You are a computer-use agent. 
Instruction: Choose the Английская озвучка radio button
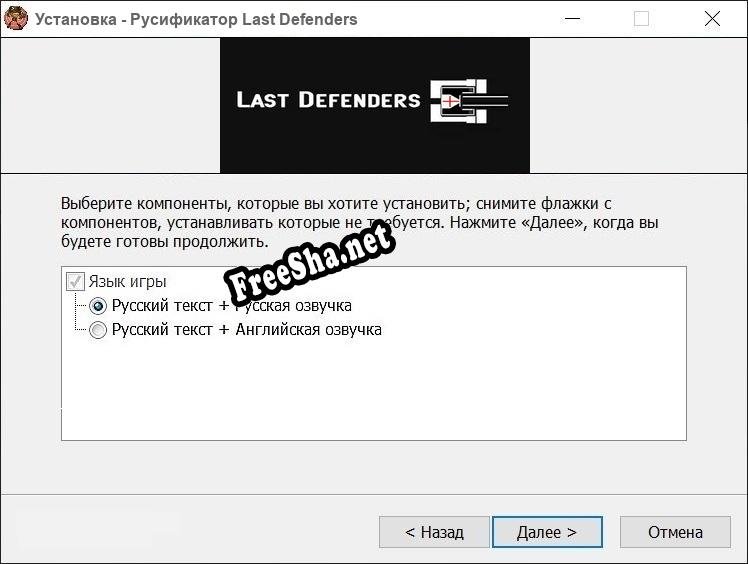pos(98,330)
